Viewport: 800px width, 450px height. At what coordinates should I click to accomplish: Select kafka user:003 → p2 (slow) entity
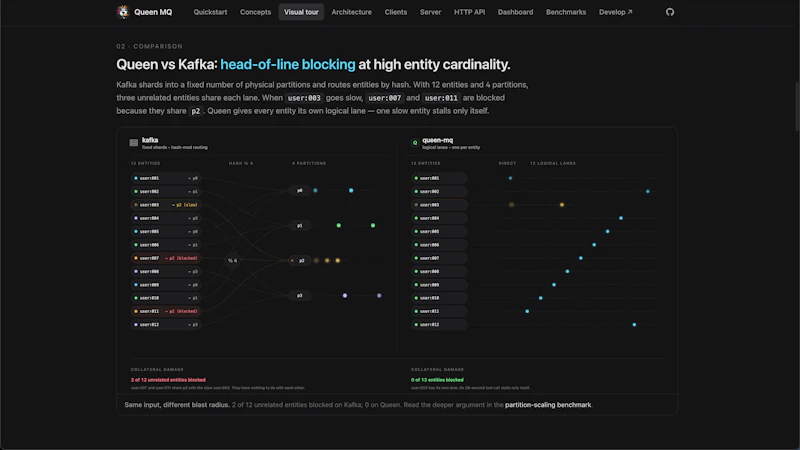point(166,205)
